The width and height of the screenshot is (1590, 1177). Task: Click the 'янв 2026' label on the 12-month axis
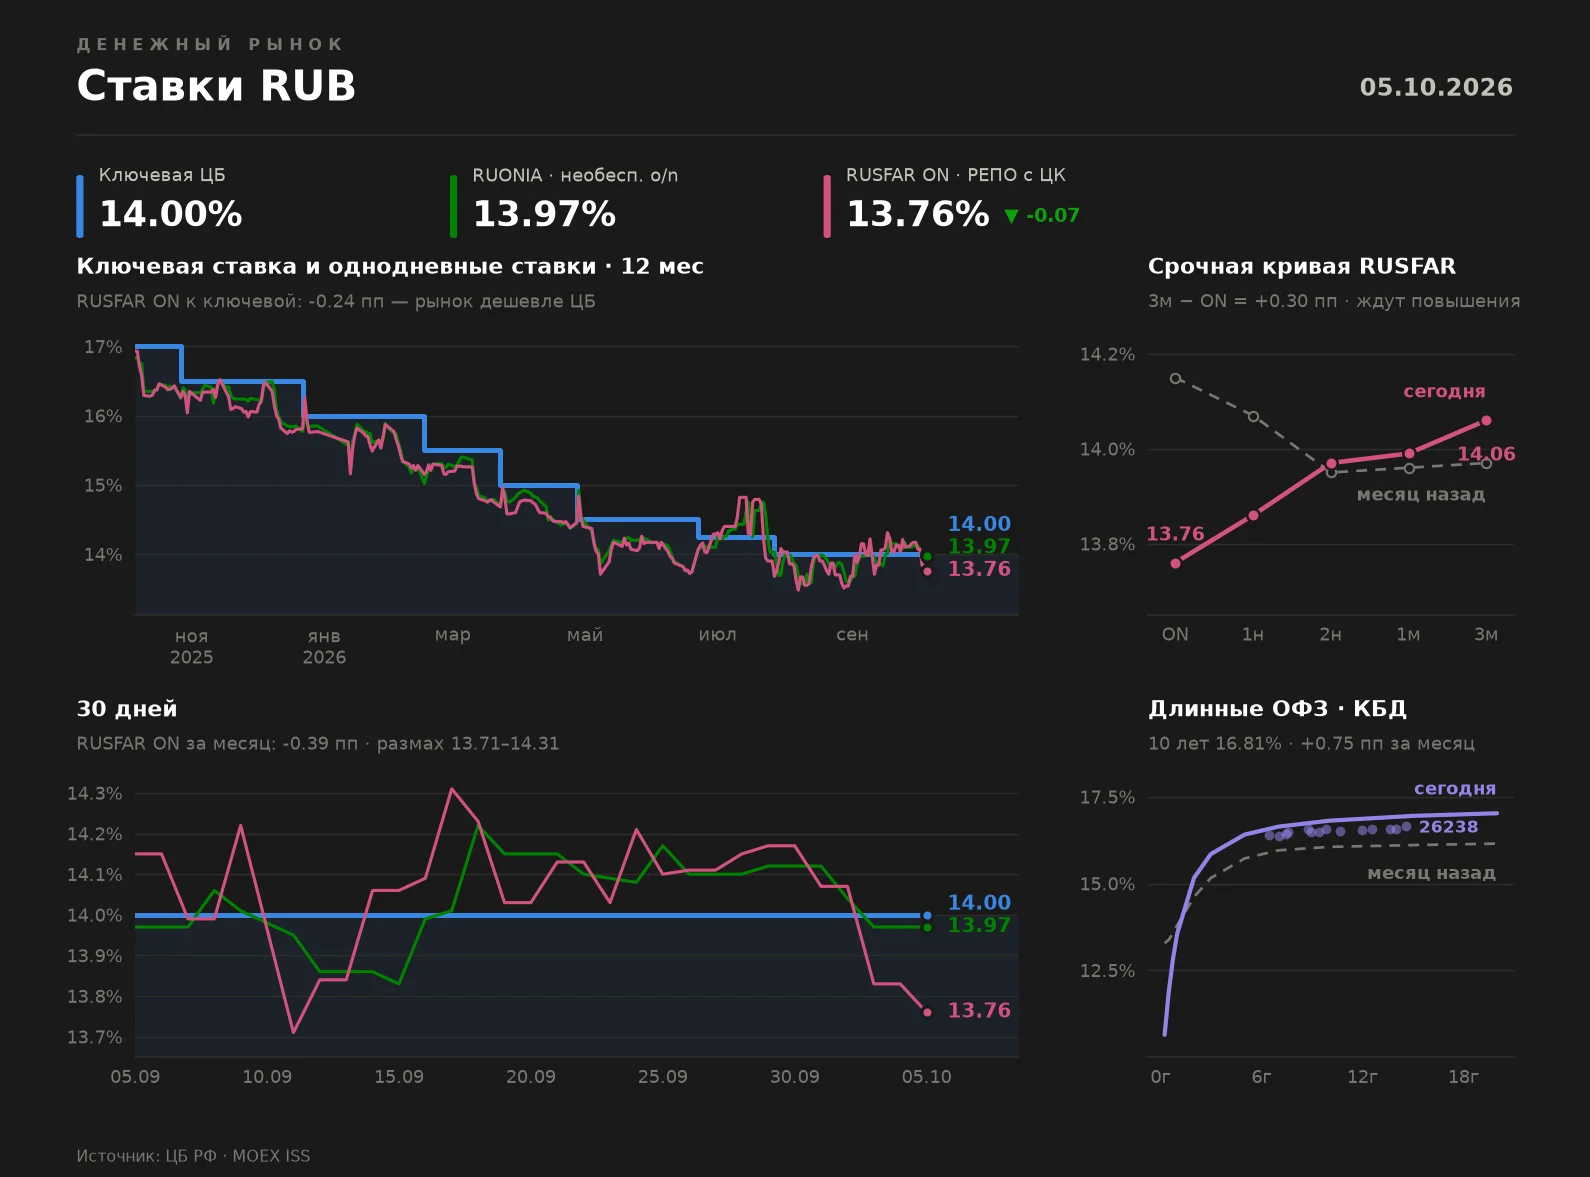(324, 646)
